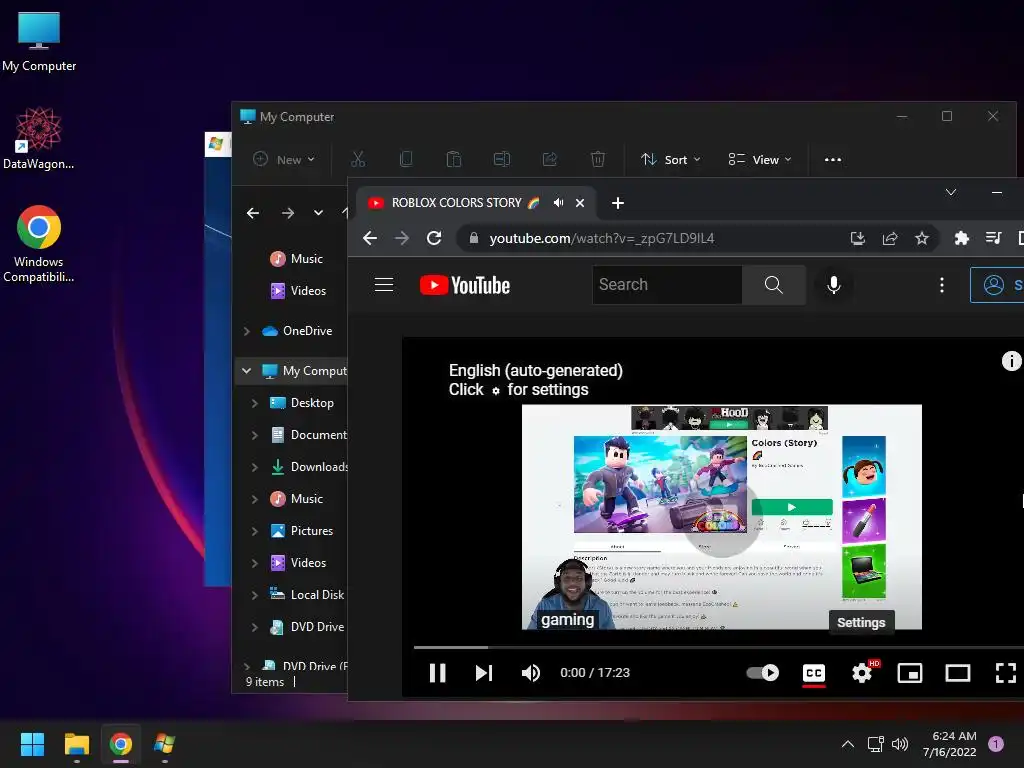Click Chrome icon in taskbar
Screen dimensions: 1024x768
click(121, 744)
